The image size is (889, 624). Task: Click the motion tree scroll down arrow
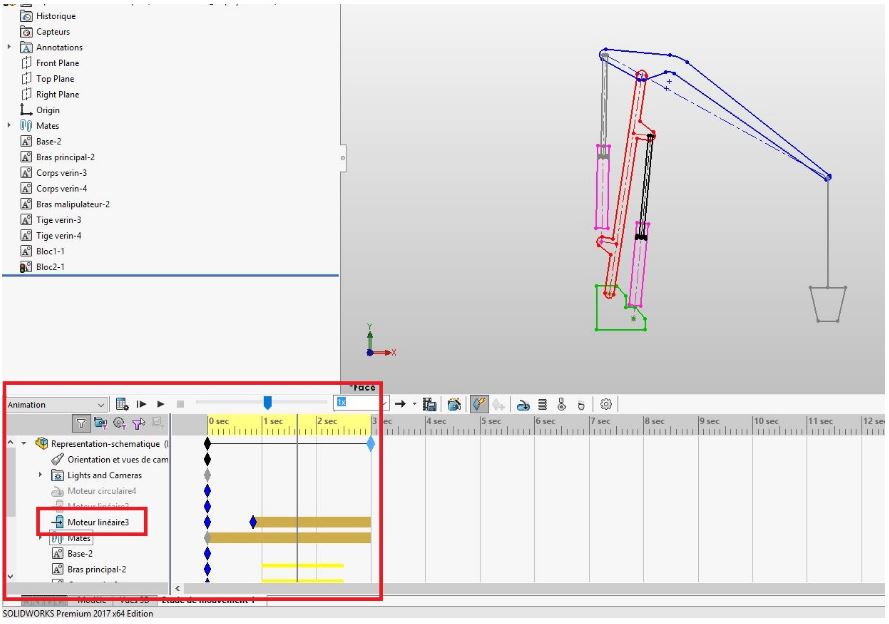(x=10, y=576)
